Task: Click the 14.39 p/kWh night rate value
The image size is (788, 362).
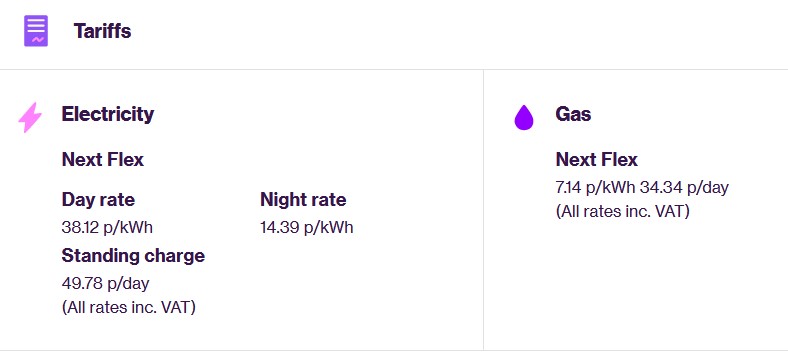Action: 307,227
